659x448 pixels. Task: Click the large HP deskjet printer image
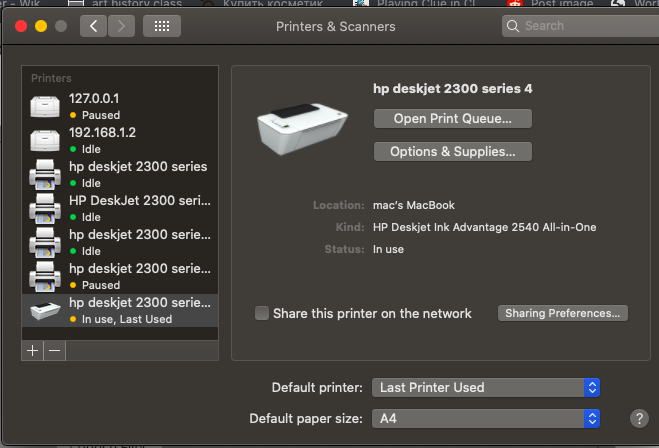tap(302, 129)
